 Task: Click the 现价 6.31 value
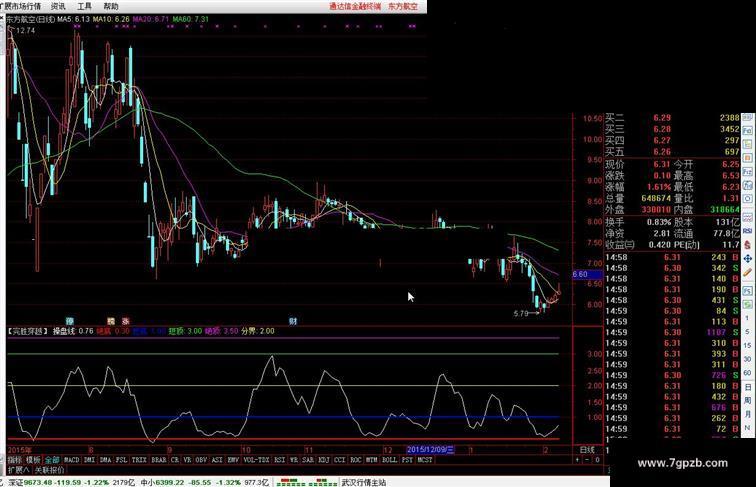(x=662, y=164)
